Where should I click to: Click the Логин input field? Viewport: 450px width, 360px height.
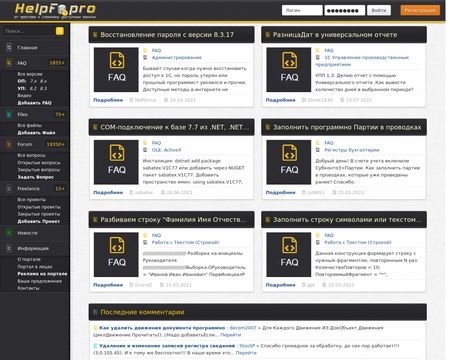[302, 10]
